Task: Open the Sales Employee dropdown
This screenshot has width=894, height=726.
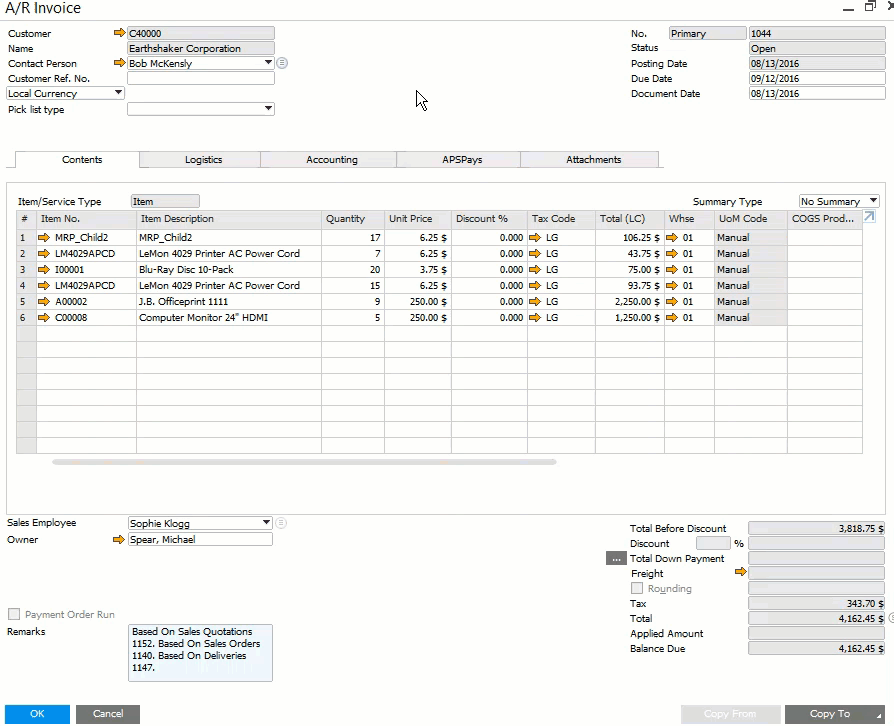Action: pos(266,523)
